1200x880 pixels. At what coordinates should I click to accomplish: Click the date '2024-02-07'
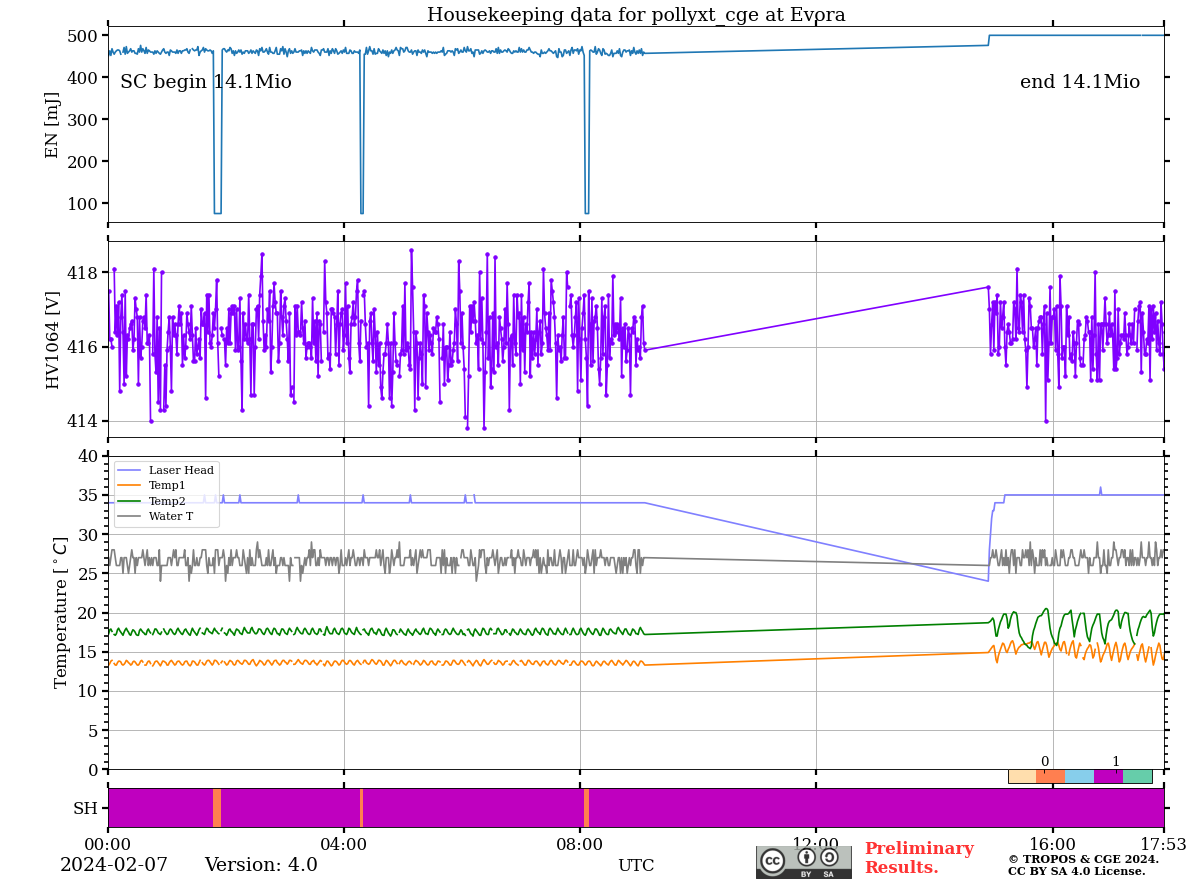[114, 865]
